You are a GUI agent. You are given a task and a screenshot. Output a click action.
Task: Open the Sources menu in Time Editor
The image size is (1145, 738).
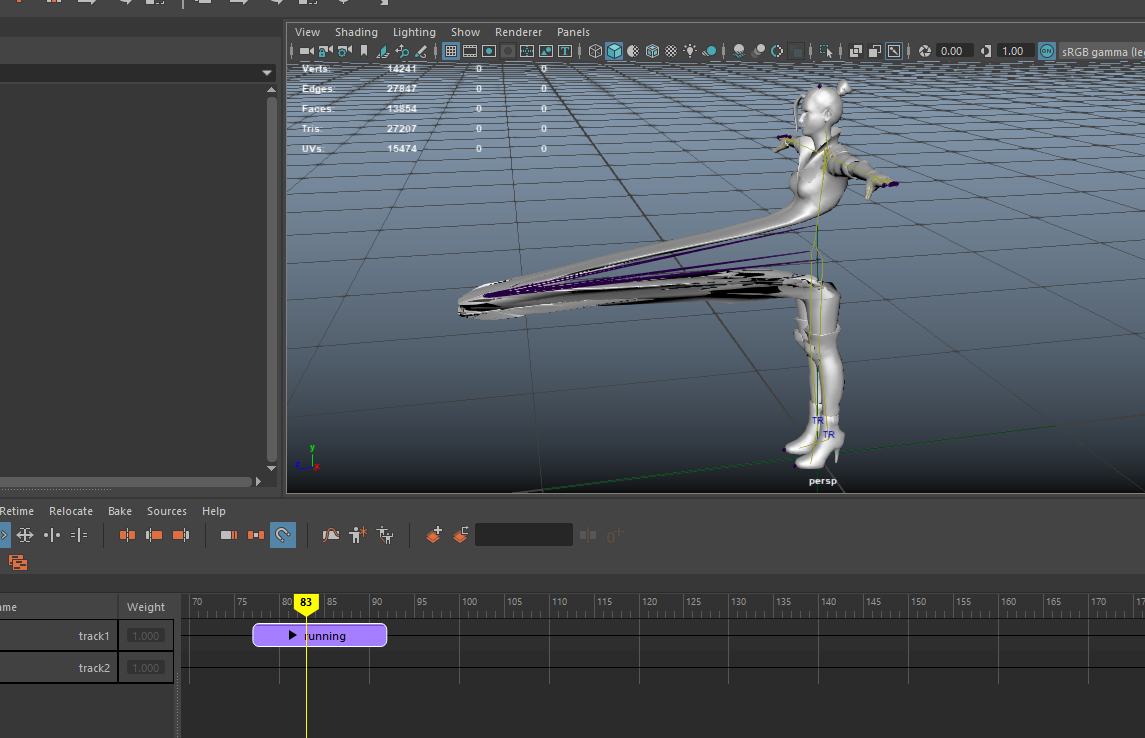click(x=167, y=511)
